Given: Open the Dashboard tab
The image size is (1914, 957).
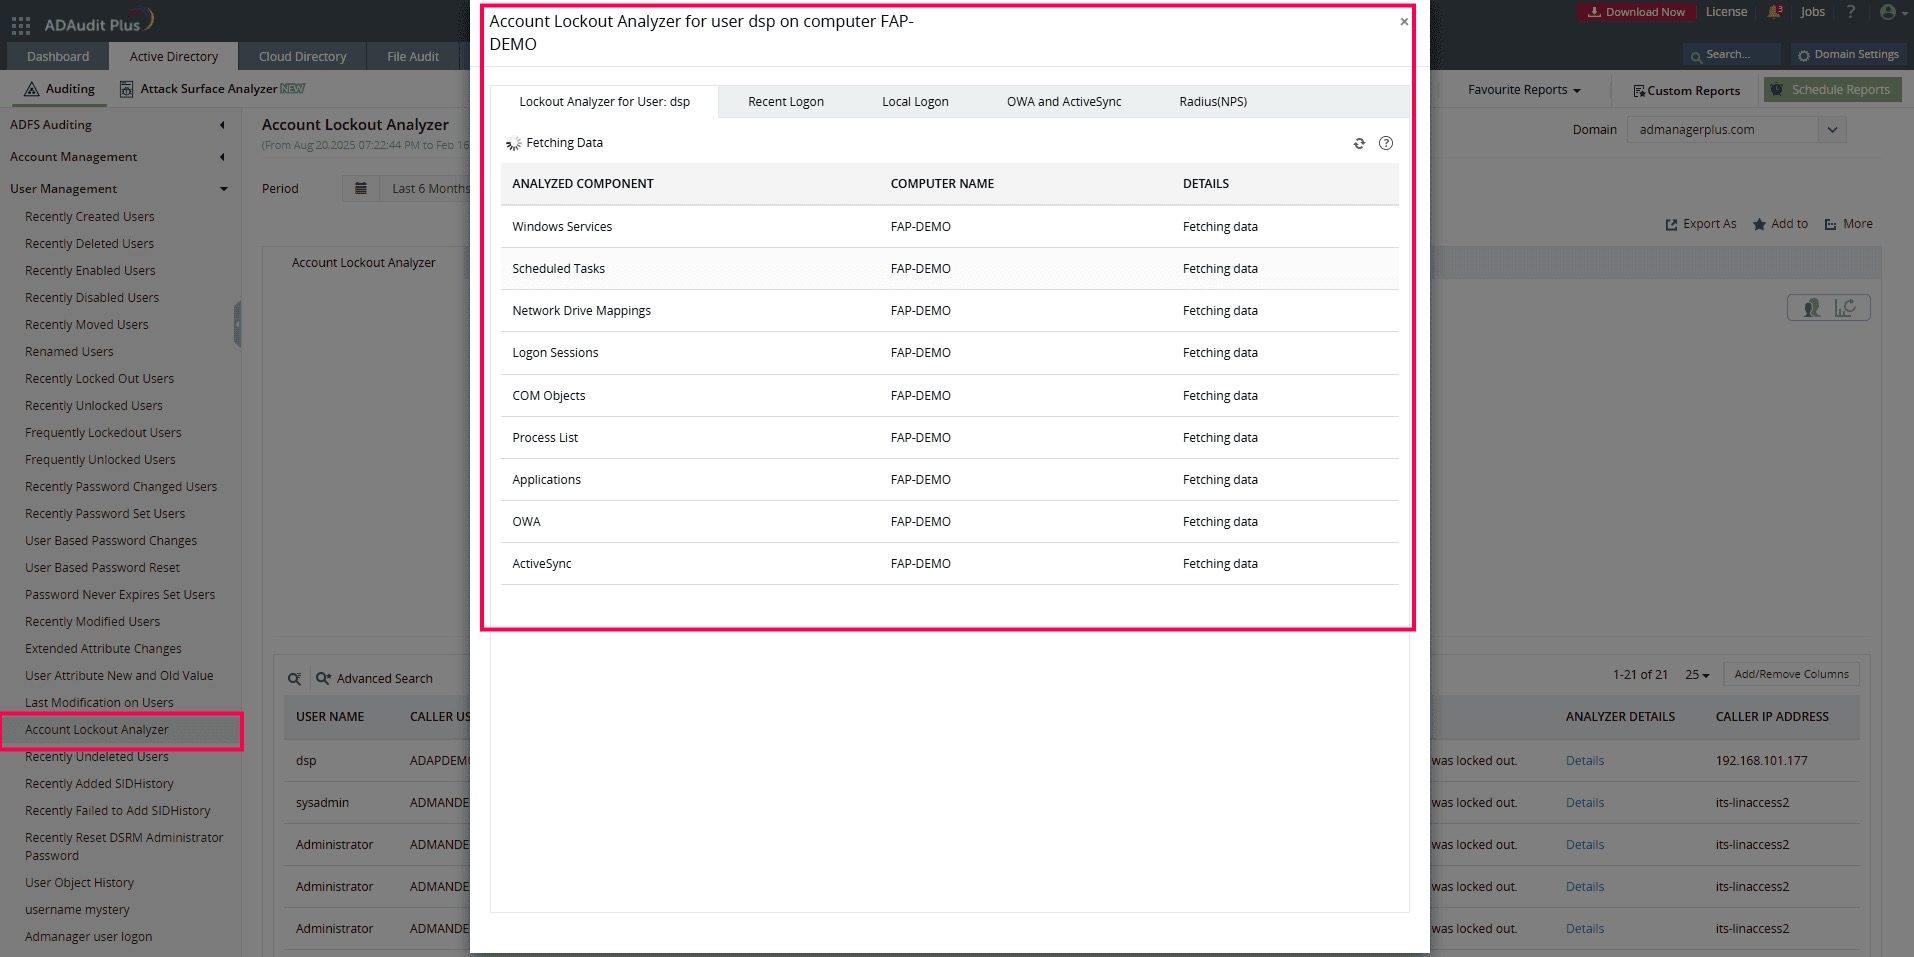Looking at the screenshot, I should [58, 57].
